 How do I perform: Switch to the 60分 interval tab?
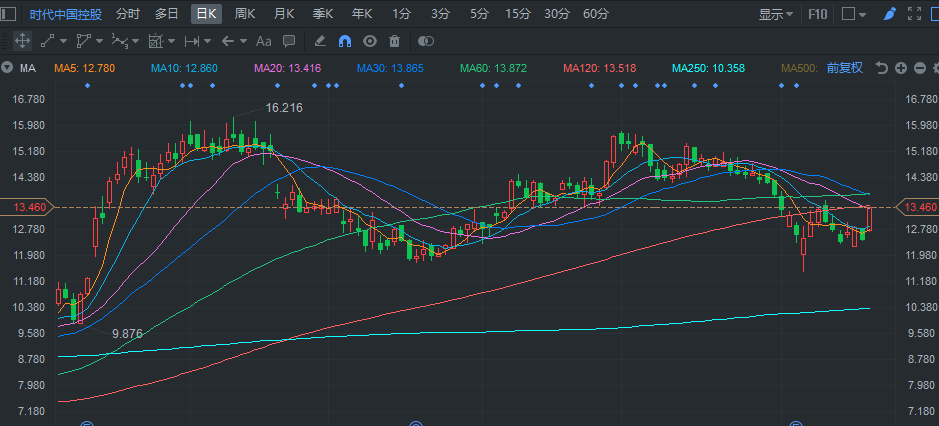click(596, 14)
